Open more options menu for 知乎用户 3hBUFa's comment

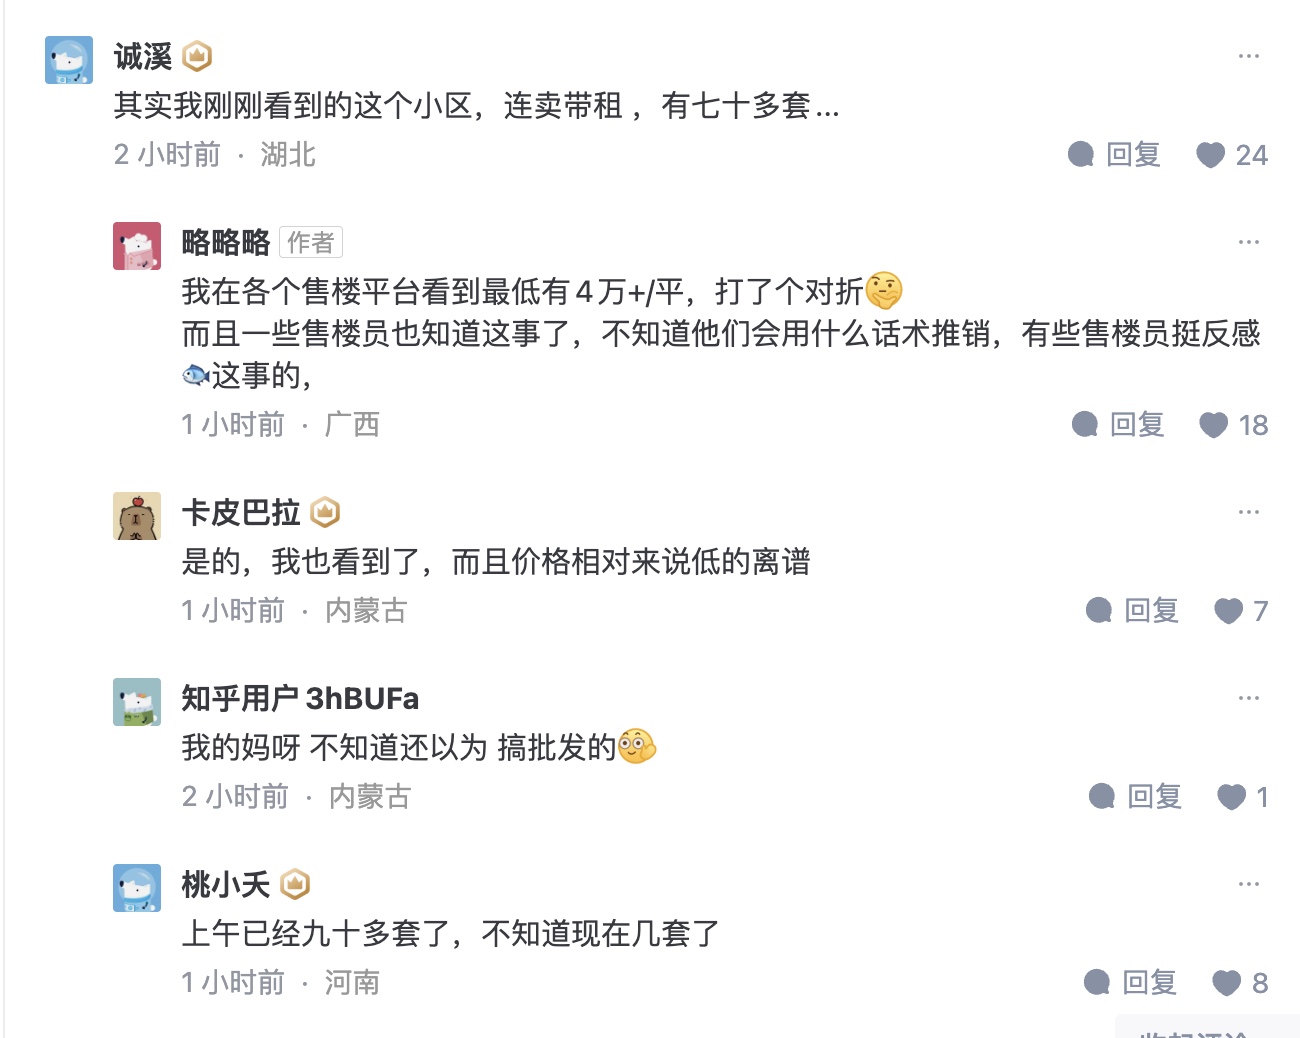coord(1248,698)
